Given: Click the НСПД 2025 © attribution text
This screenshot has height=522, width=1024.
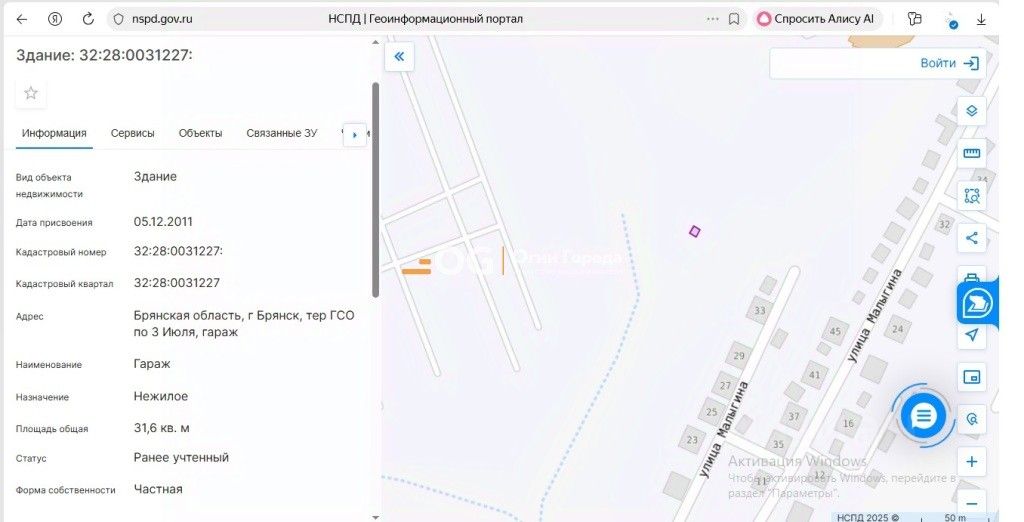Looking at the screenshot, I should [x=867, y=517].
